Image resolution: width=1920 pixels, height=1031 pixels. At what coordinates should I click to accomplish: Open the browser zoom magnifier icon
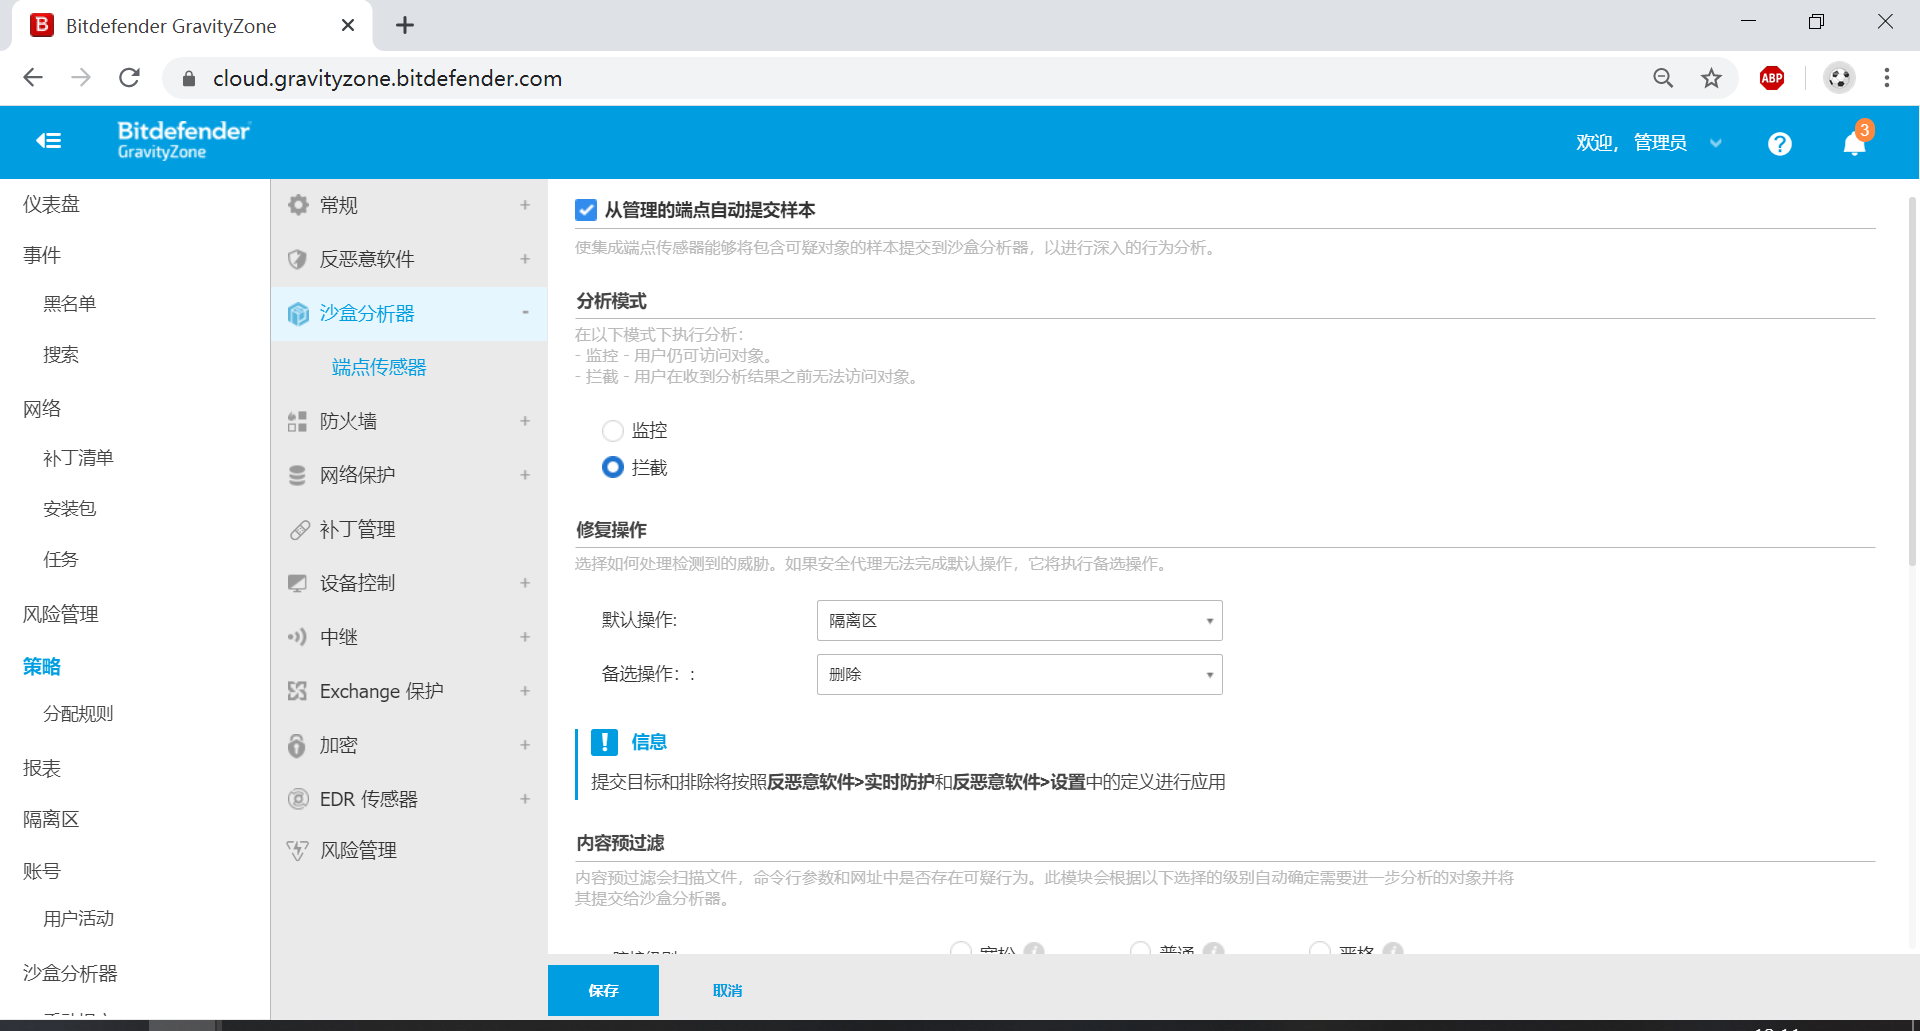[x=1663, y=78]
